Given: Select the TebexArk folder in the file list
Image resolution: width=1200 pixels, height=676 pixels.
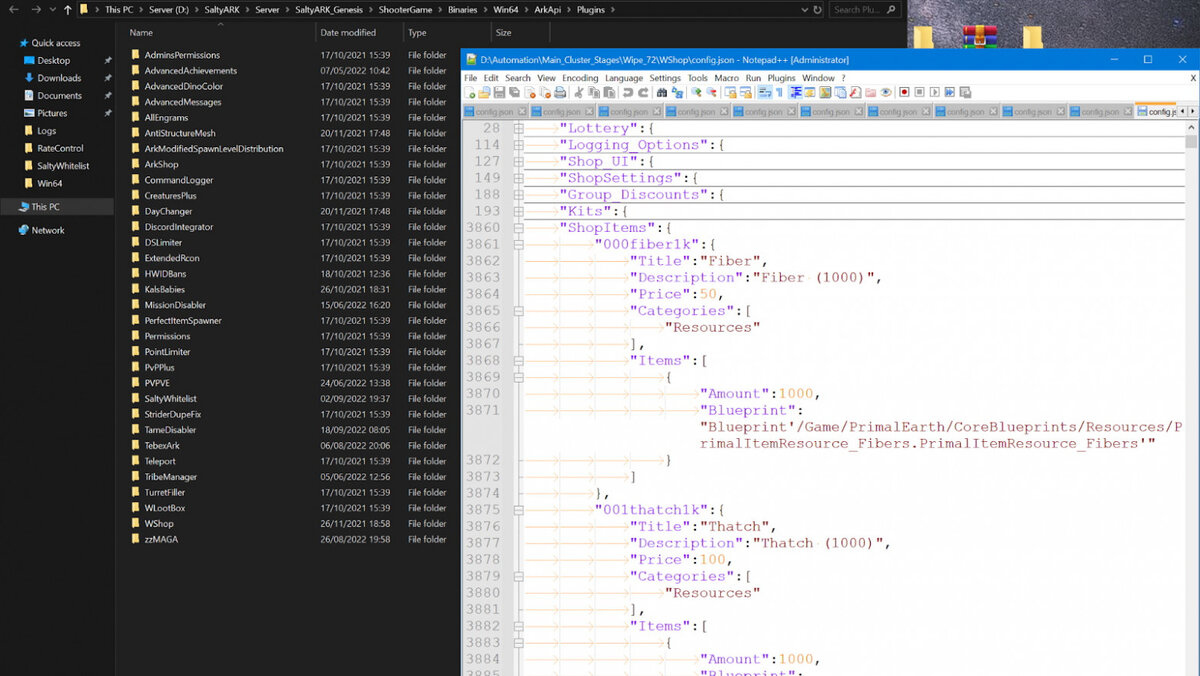Looking at the screenshot, I should point(162,446).
